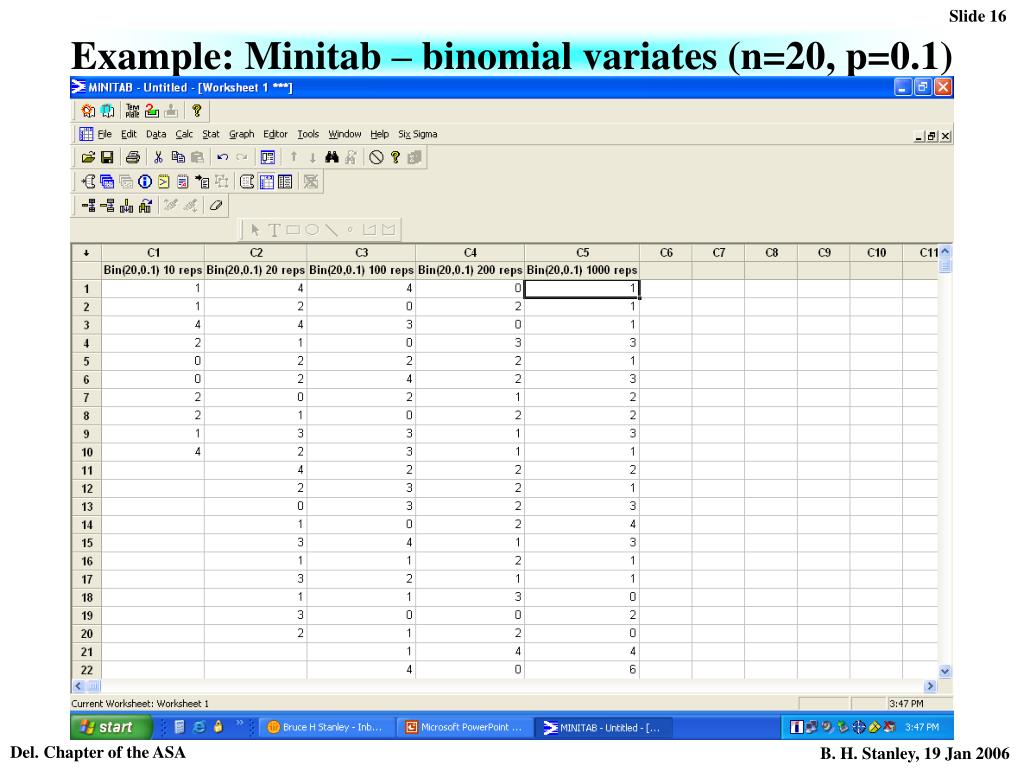This screenshot has height=768, width=1024.
Task: Click the horizontal scrollbar left arrow
Action: pos(78,686)
